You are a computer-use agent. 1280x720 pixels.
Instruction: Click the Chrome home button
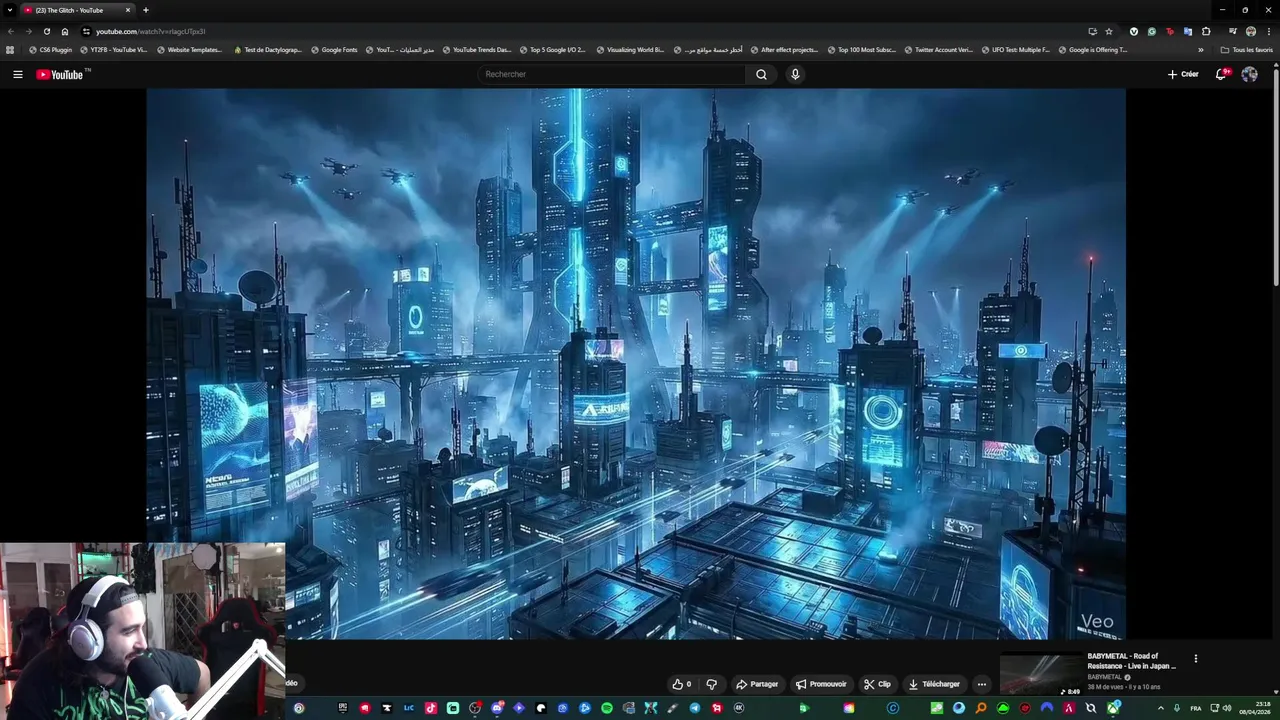point(65,31)
